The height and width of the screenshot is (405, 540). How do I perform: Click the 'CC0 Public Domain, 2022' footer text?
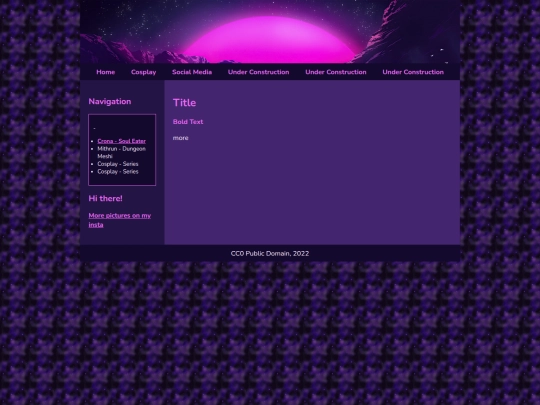click(x=270, y=253)
